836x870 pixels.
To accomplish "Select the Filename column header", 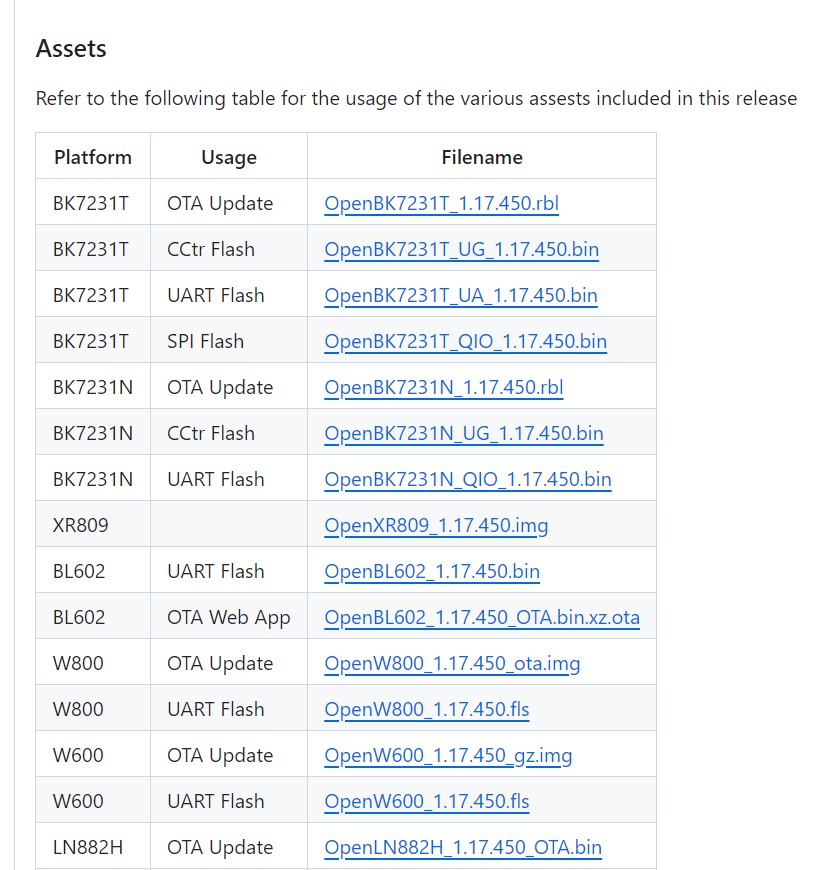I will tap(482, 158).
